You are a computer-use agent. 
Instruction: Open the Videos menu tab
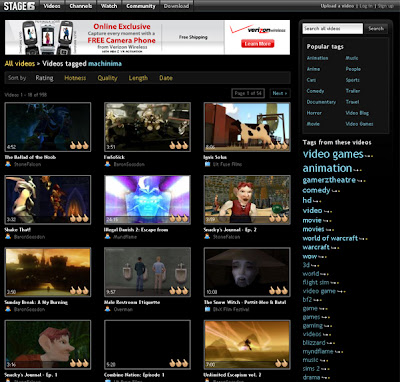52,6
